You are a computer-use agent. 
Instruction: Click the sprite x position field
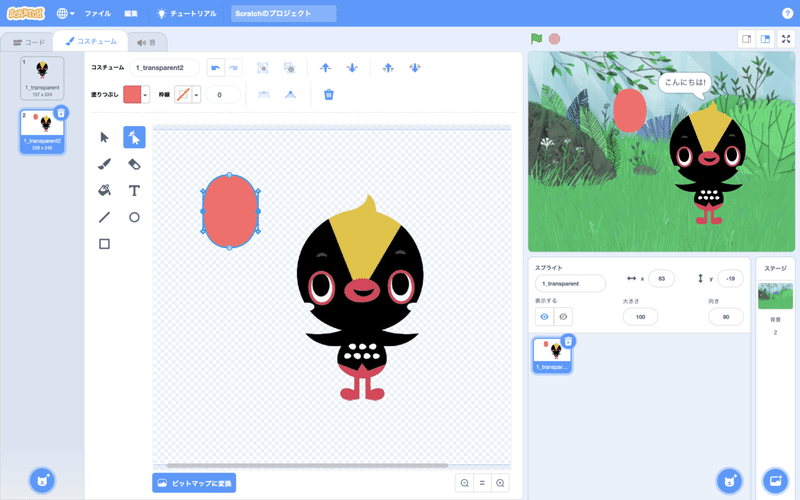(662, 279)
